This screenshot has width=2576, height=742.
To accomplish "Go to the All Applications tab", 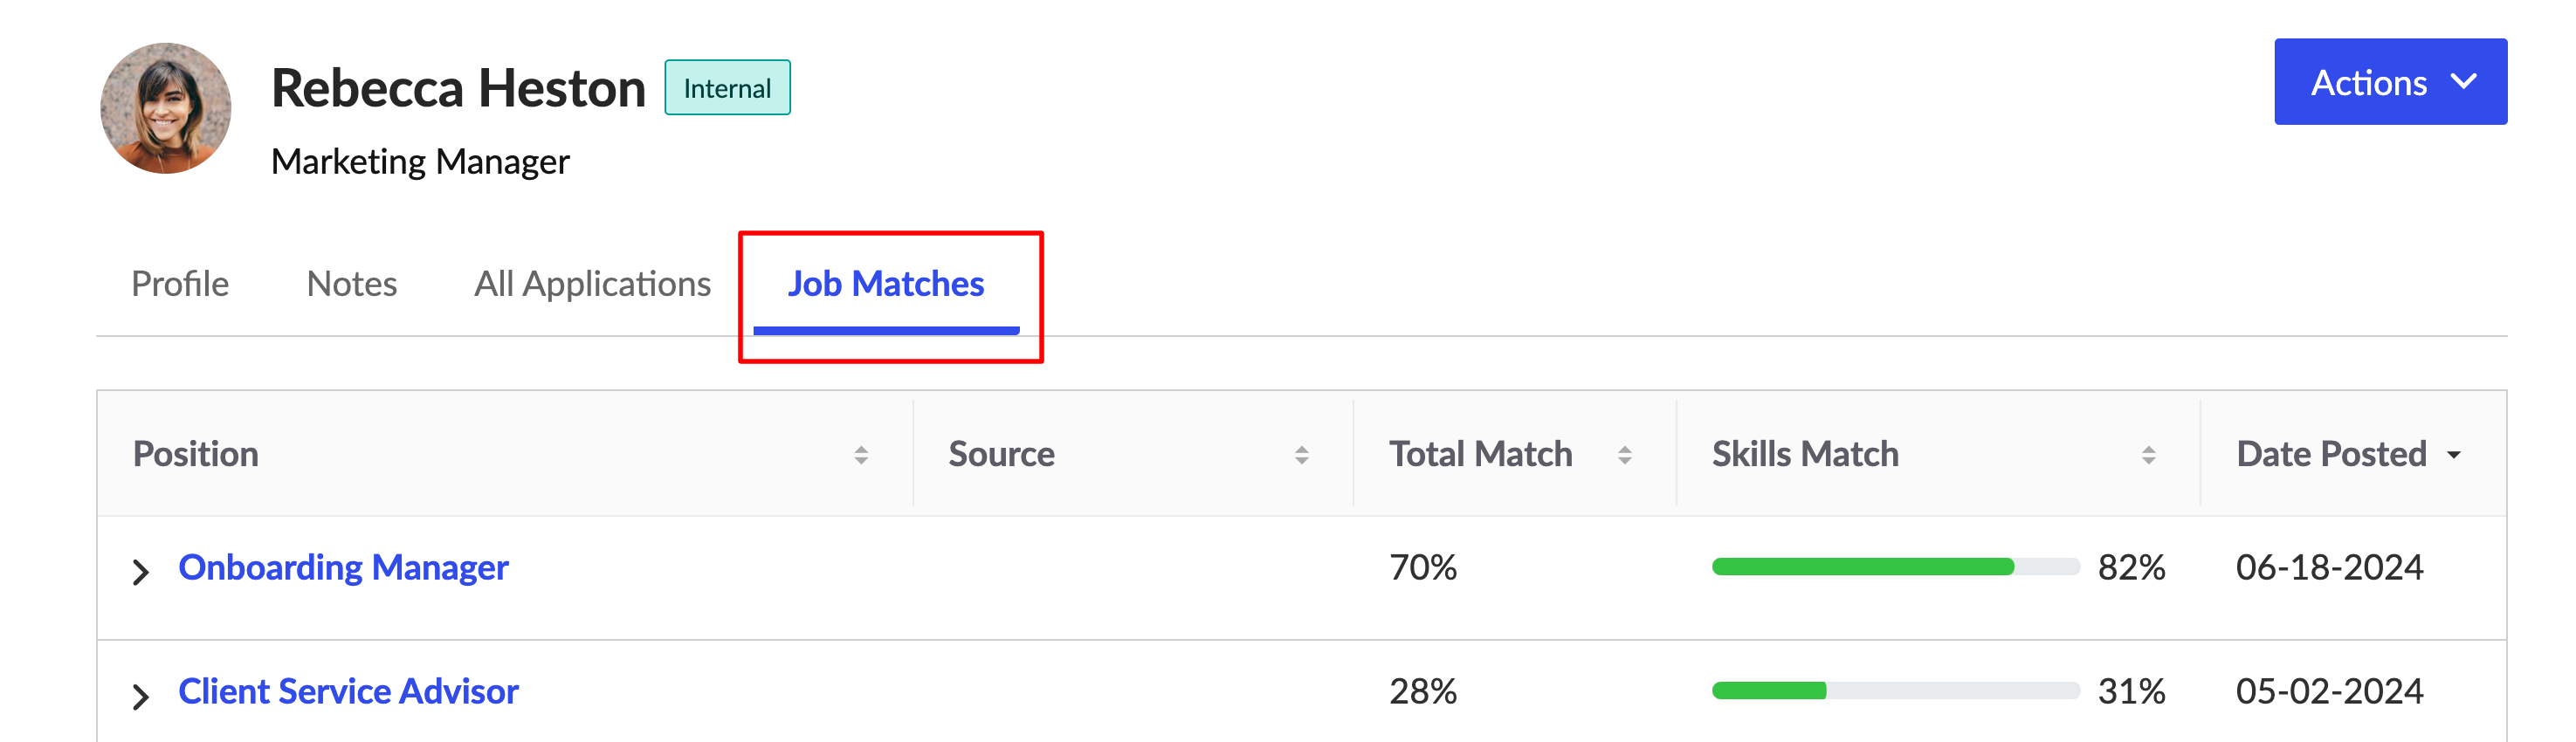I will [592, 285].
